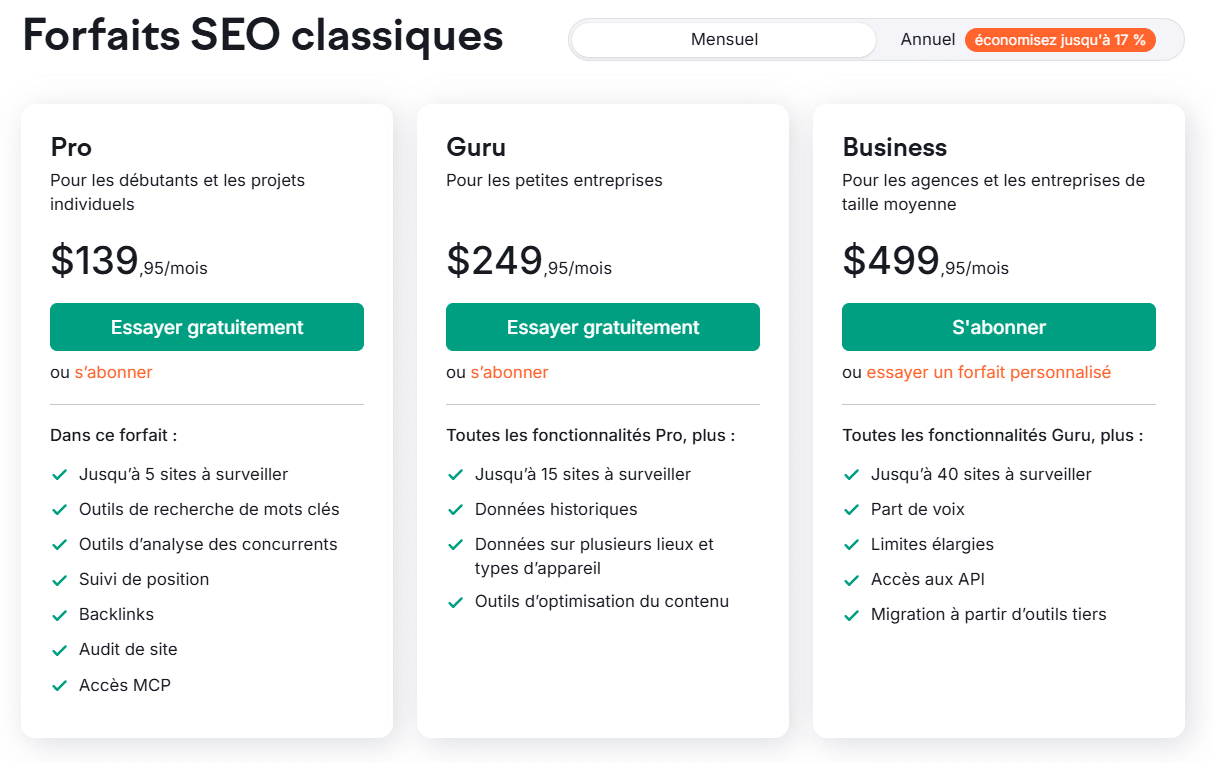Screen dimensions: 1213x763
Task: Start free trial for Guru plan
Action: (x=603, y=327)
